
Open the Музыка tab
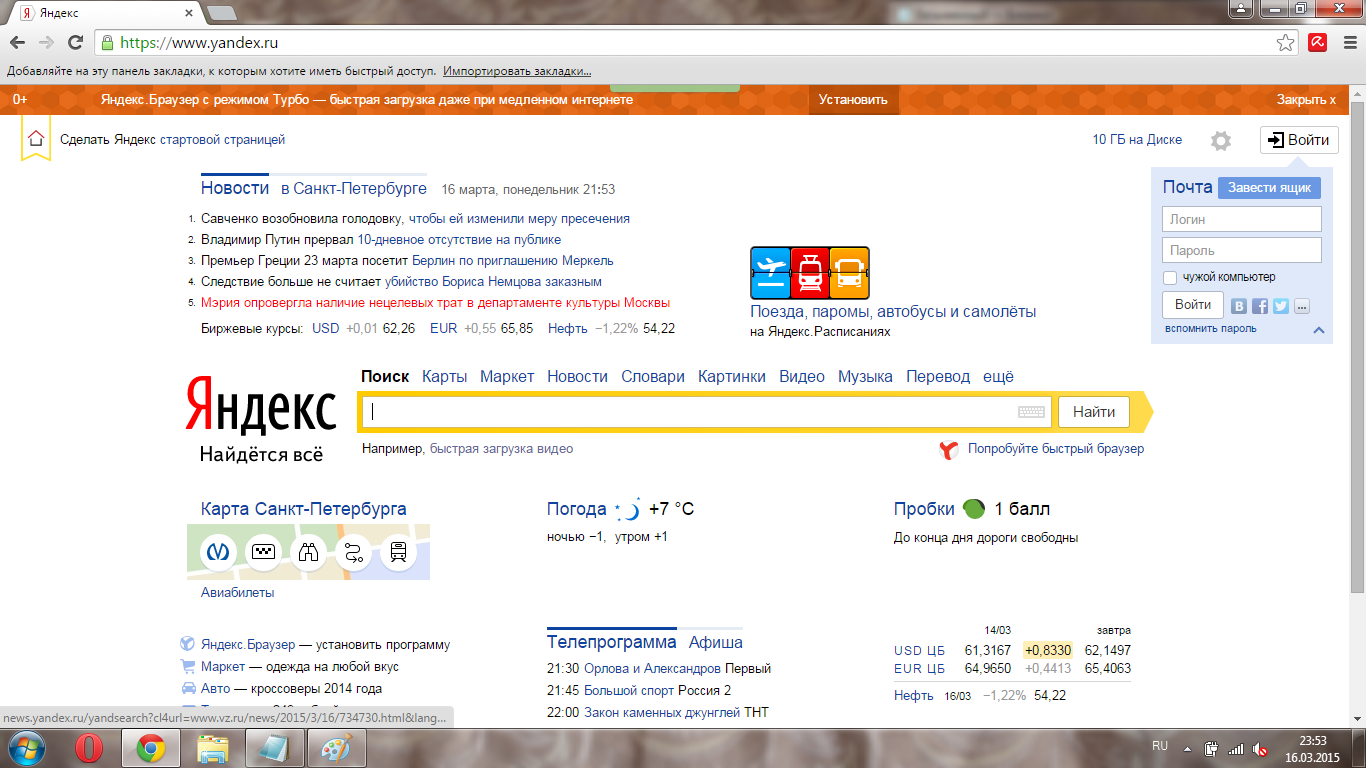(865, 377)
